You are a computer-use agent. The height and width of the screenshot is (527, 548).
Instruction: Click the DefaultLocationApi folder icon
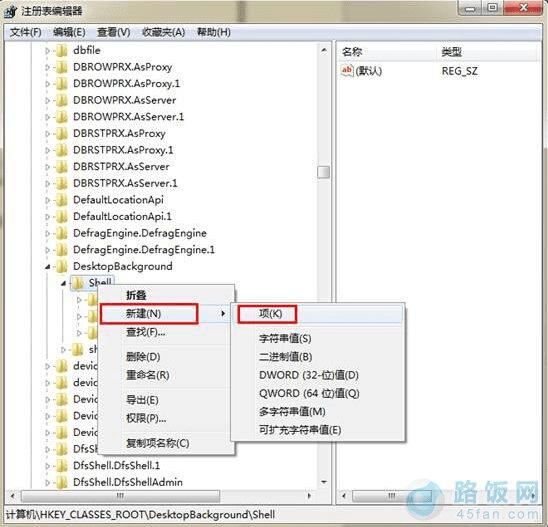[x=62, y=200]
